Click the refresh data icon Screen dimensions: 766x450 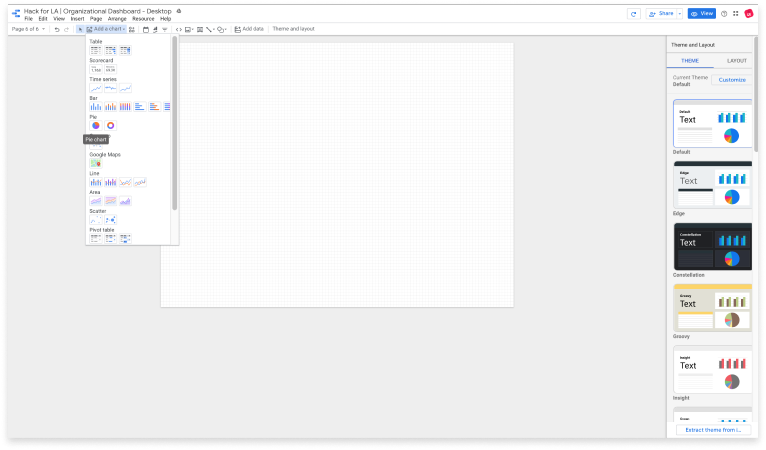click(x=633, y=14)
